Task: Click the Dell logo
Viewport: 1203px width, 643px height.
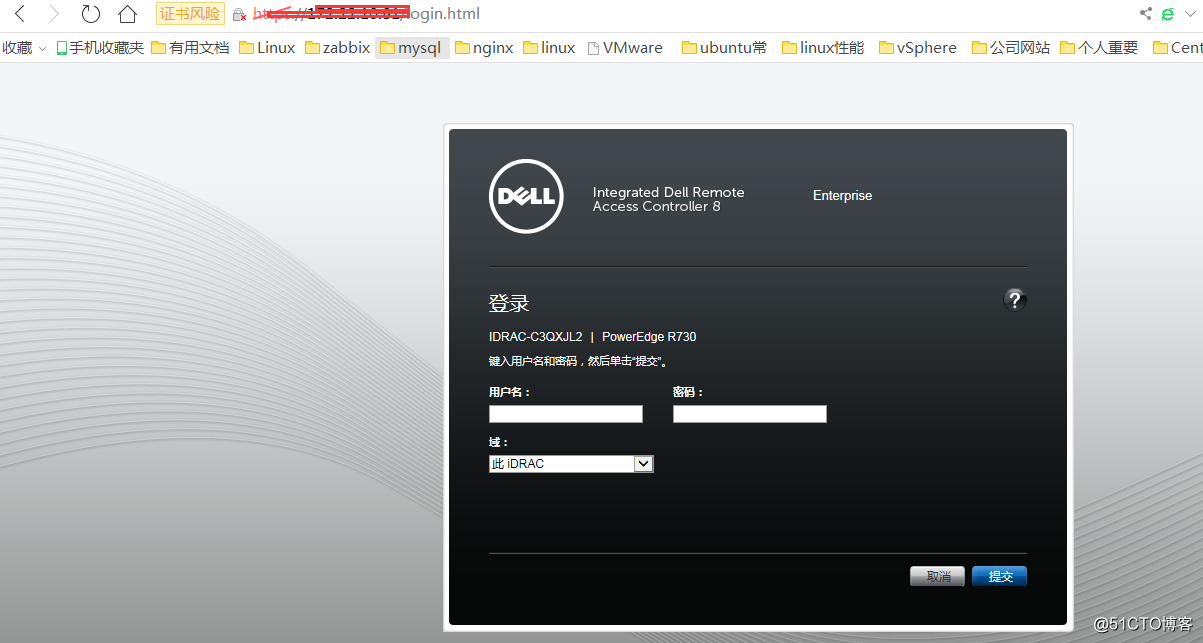Action: (x=526, y=196)
